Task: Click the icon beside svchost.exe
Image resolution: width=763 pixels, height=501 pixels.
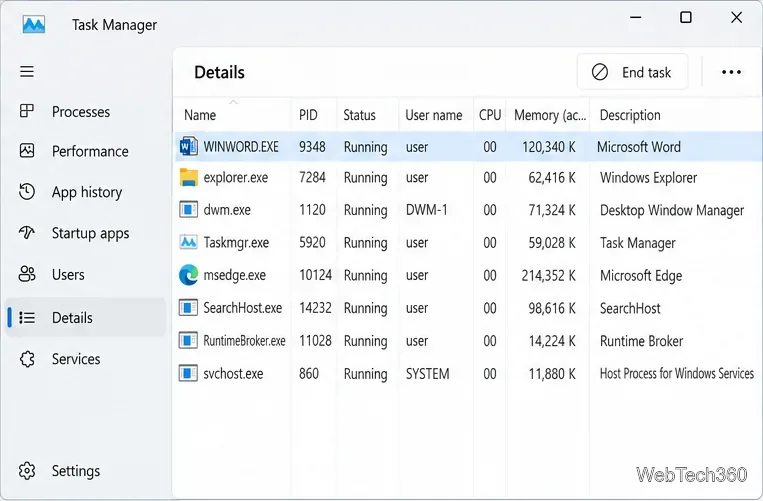Action: point(188,373)
